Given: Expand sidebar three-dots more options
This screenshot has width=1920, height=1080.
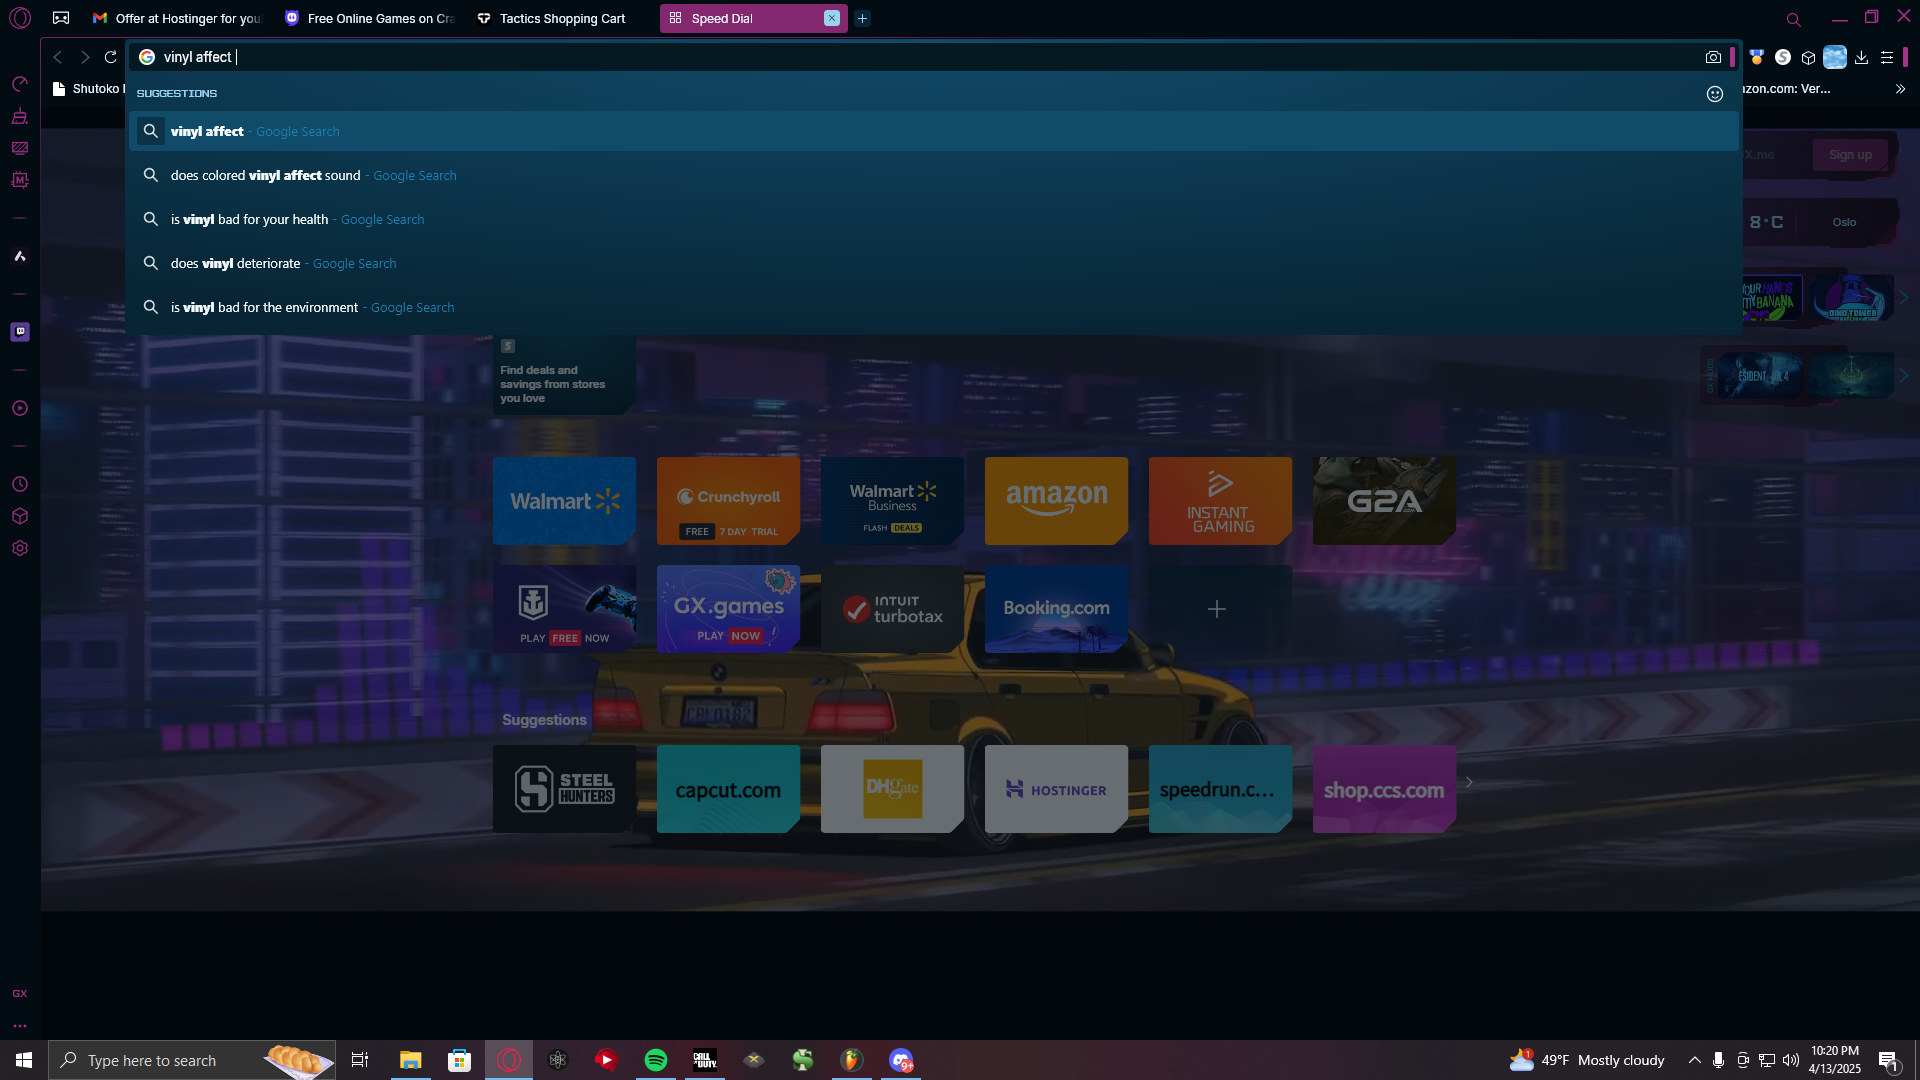Looking at the screenshot, I should [x=20, y=1026].
